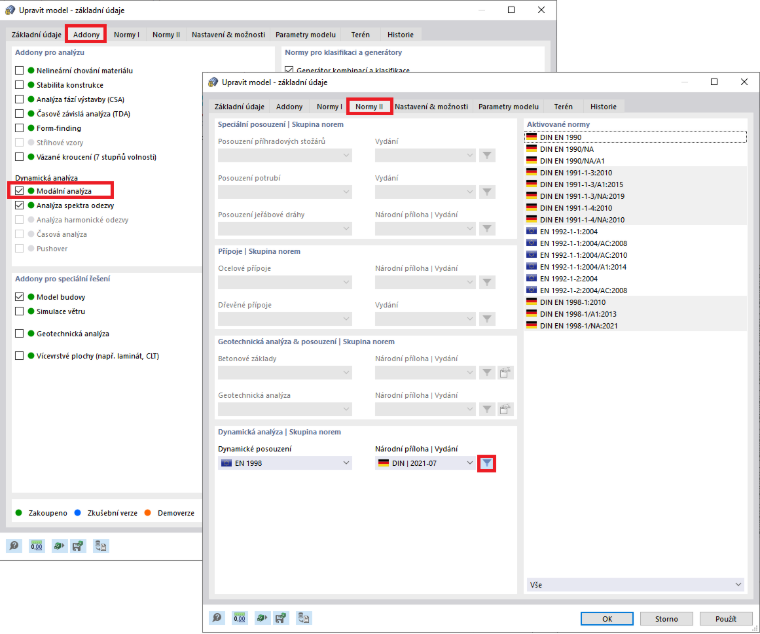
Task: Cancel with Storno button
Action: [x=666, y=619]
